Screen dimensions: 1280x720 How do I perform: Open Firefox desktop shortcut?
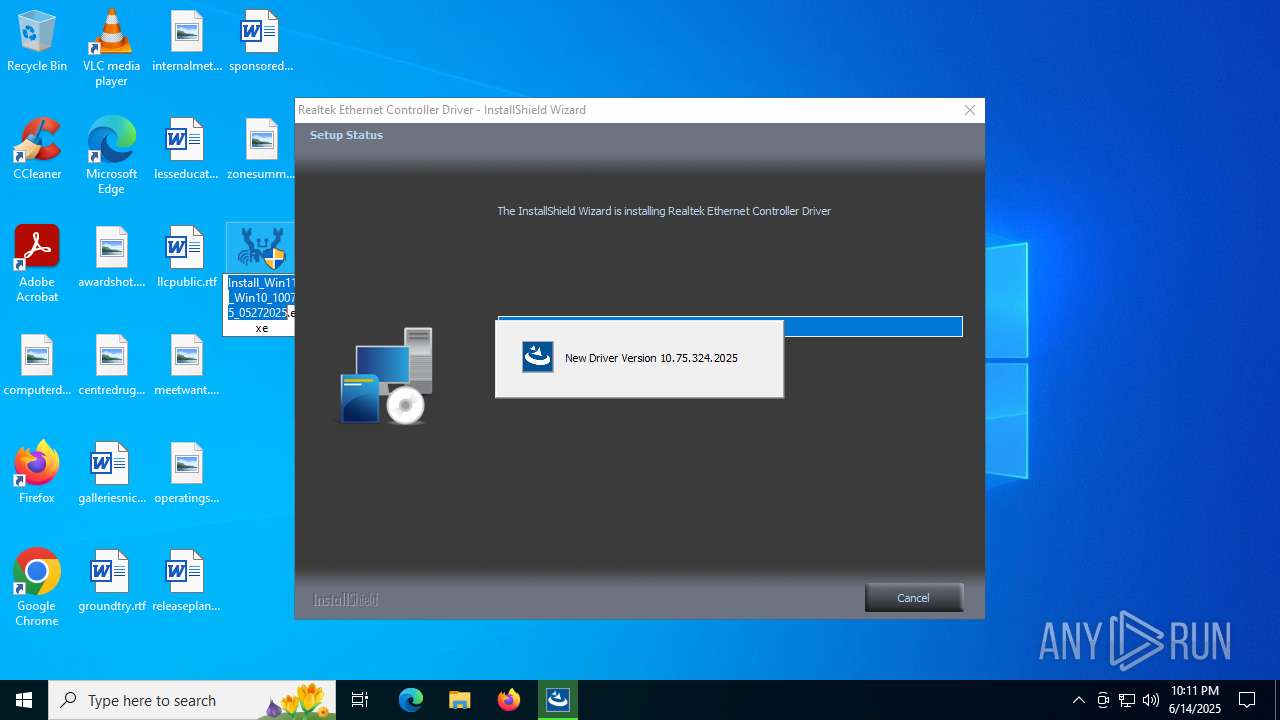(x=37, y=474)
